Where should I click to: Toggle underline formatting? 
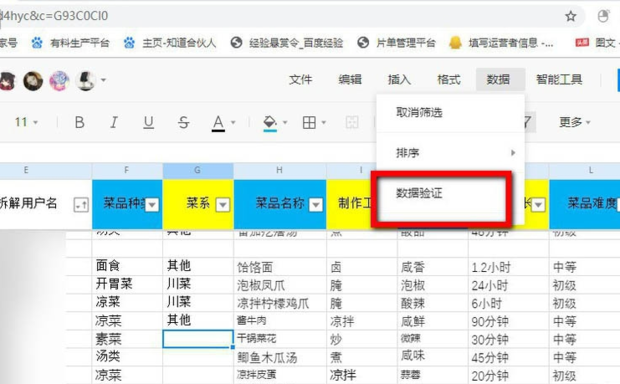(148, 123)
